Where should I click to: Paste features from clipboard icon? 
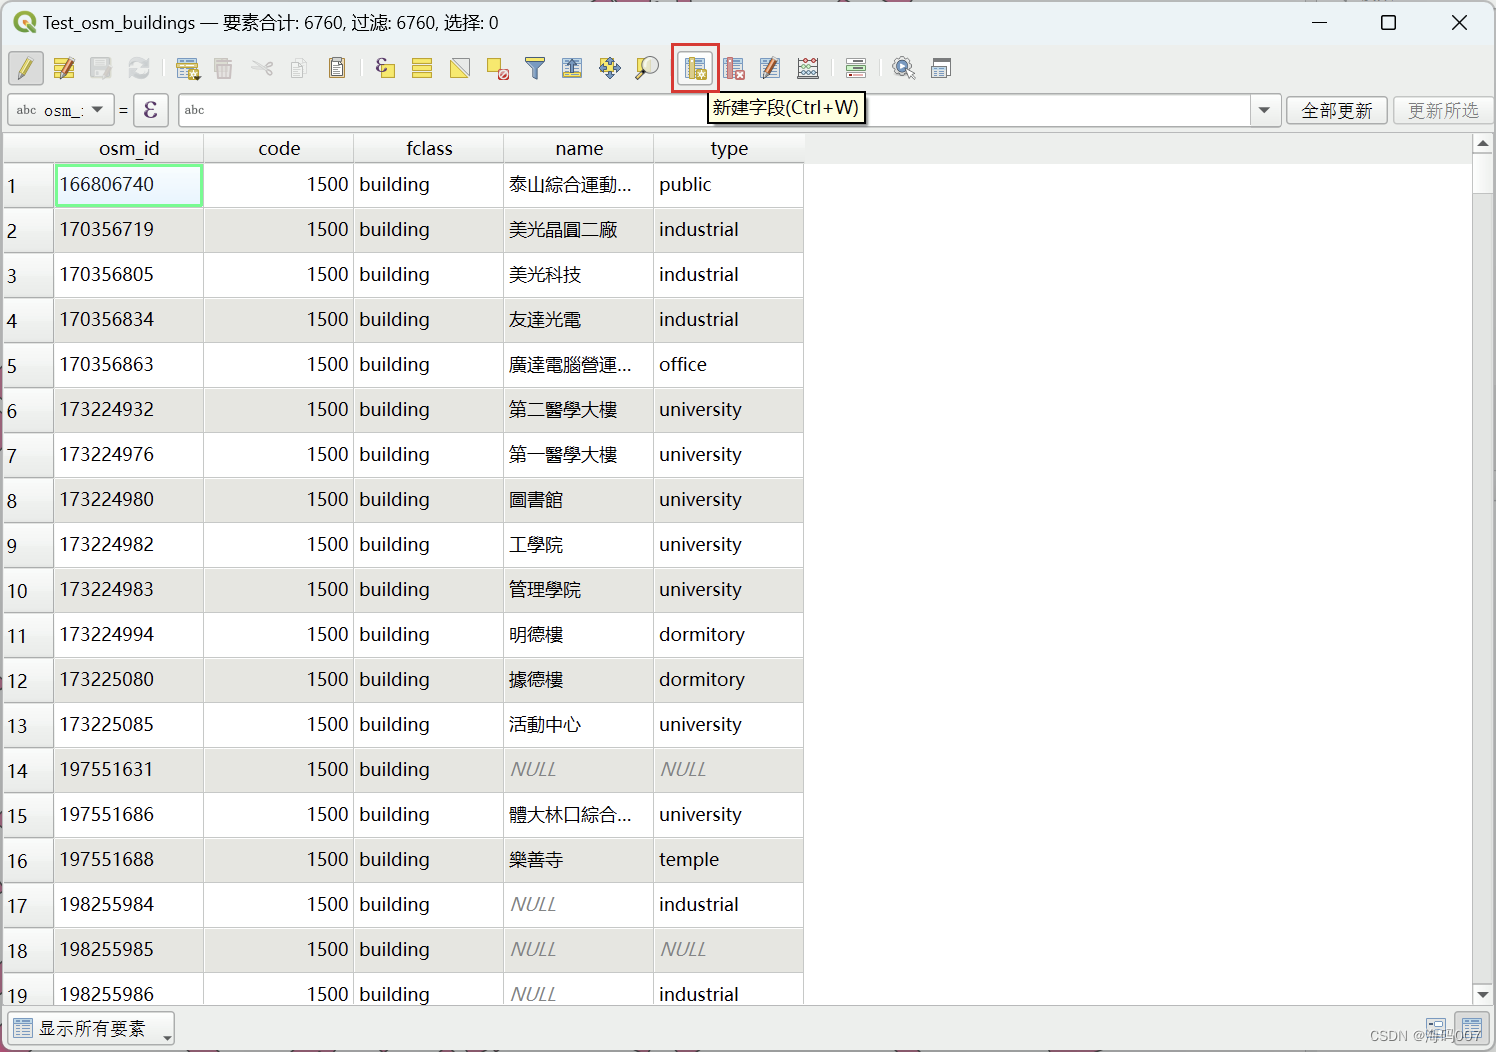[337, 68]
